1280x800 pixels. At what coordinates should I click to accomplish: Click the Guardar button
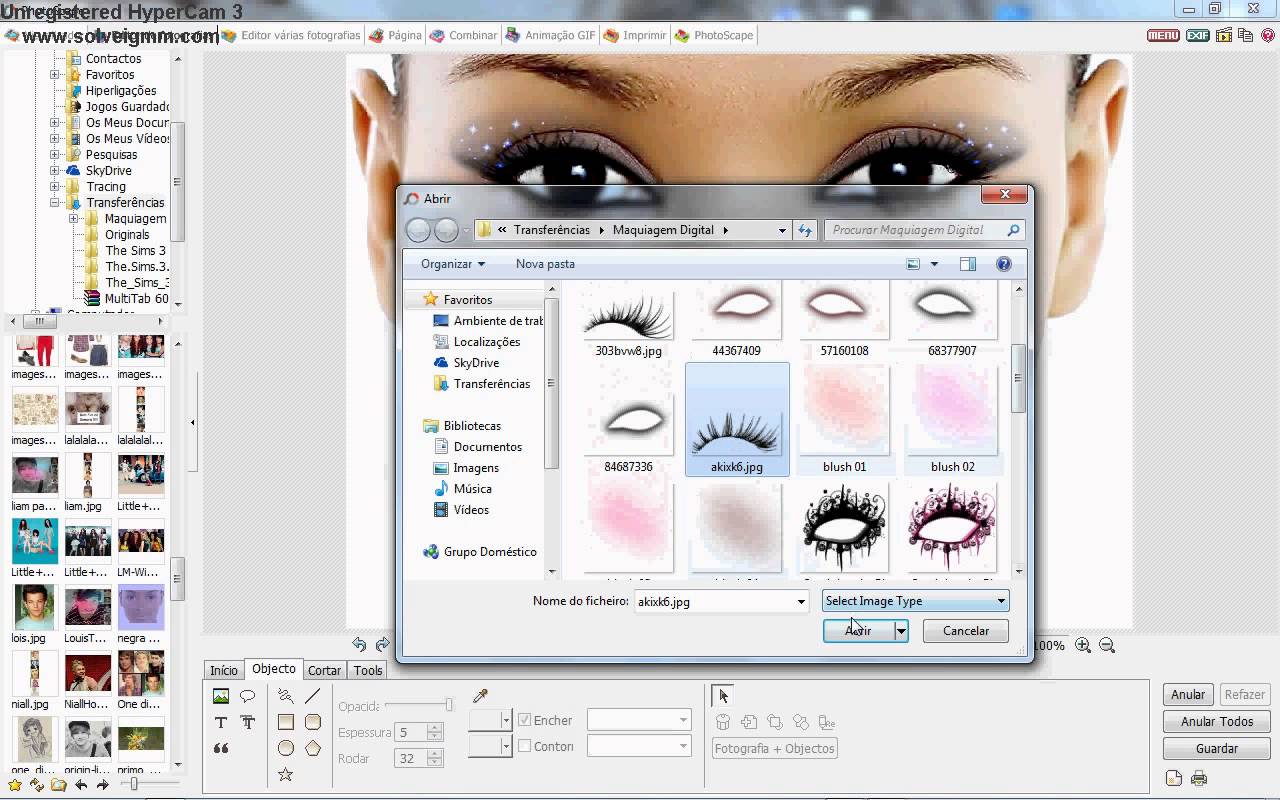click(x=1217, y=748)
